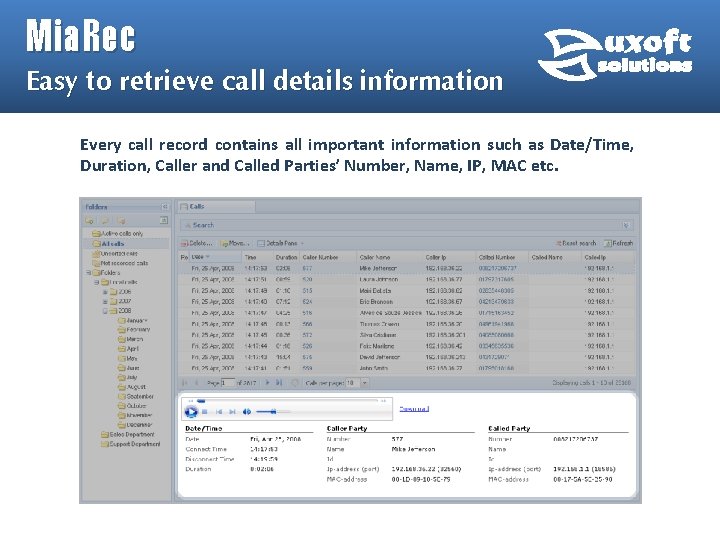Click the second folder toolbar icon

pyautogui.click(x=105, y=221)
